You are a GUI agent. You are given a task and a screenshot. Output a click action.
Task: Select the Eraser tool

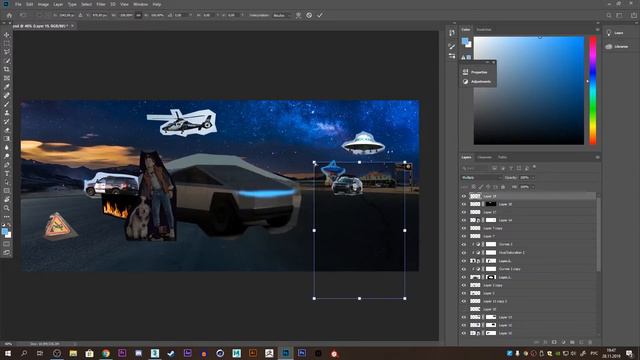pos(7,130)
